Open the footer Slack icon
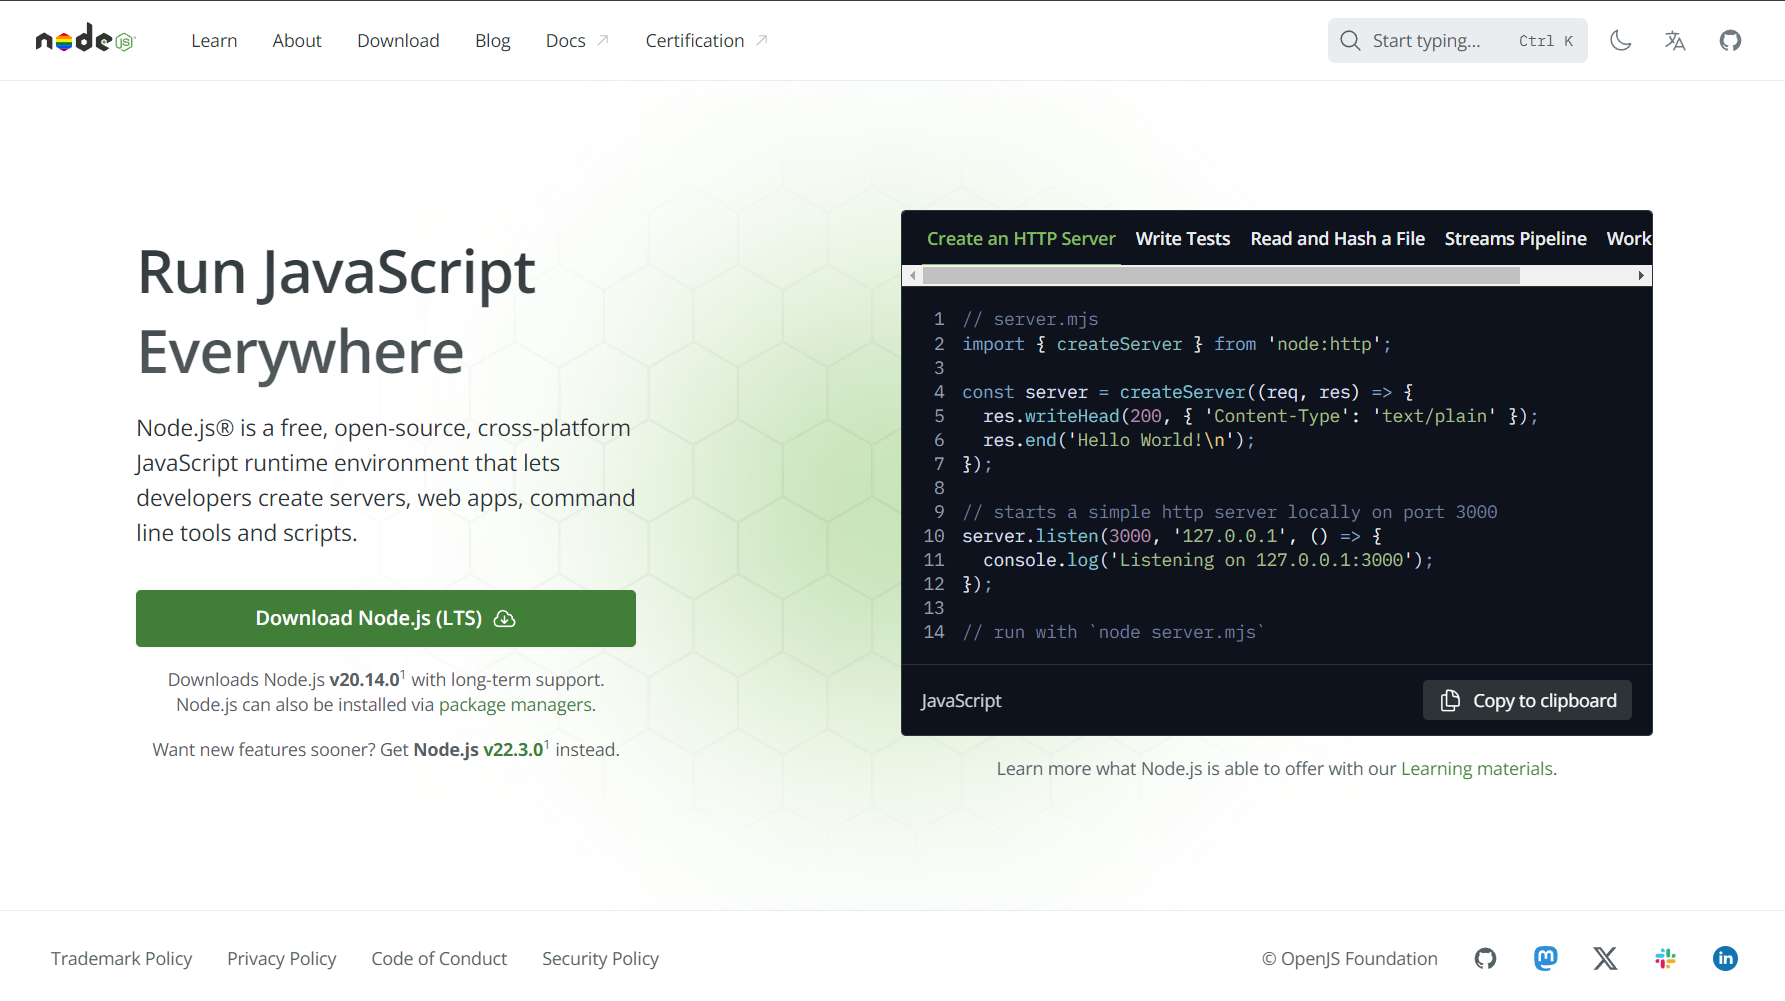The height and width of the screenshot is (1001, 1785). tap(1665, 958)
